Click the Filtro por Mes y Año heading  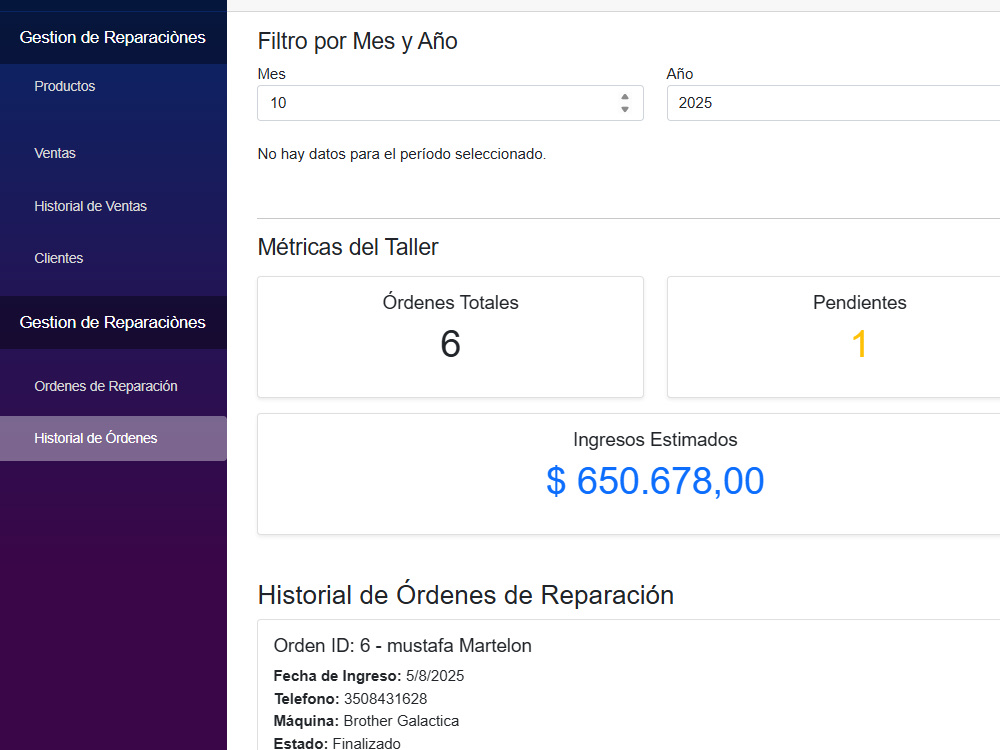tap(357, 41)
